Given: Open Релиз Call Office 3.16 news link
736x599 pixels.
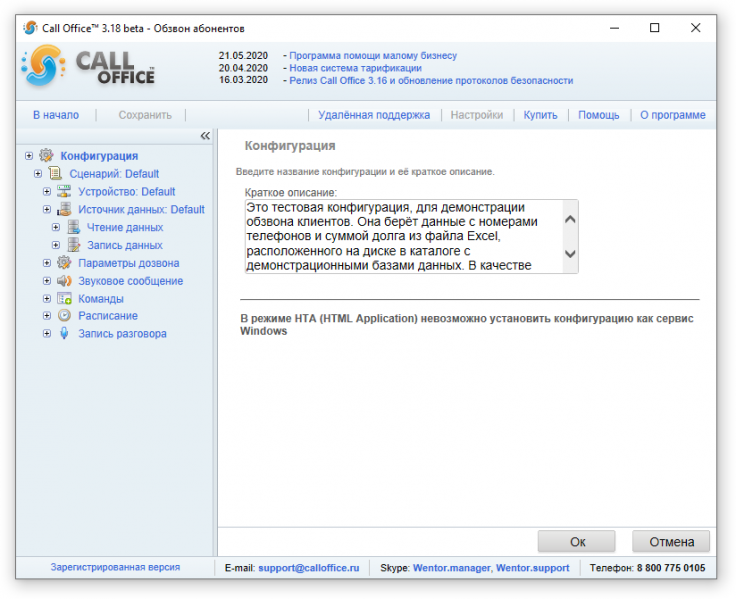Looking at the screenshot, I should point(431,80).
